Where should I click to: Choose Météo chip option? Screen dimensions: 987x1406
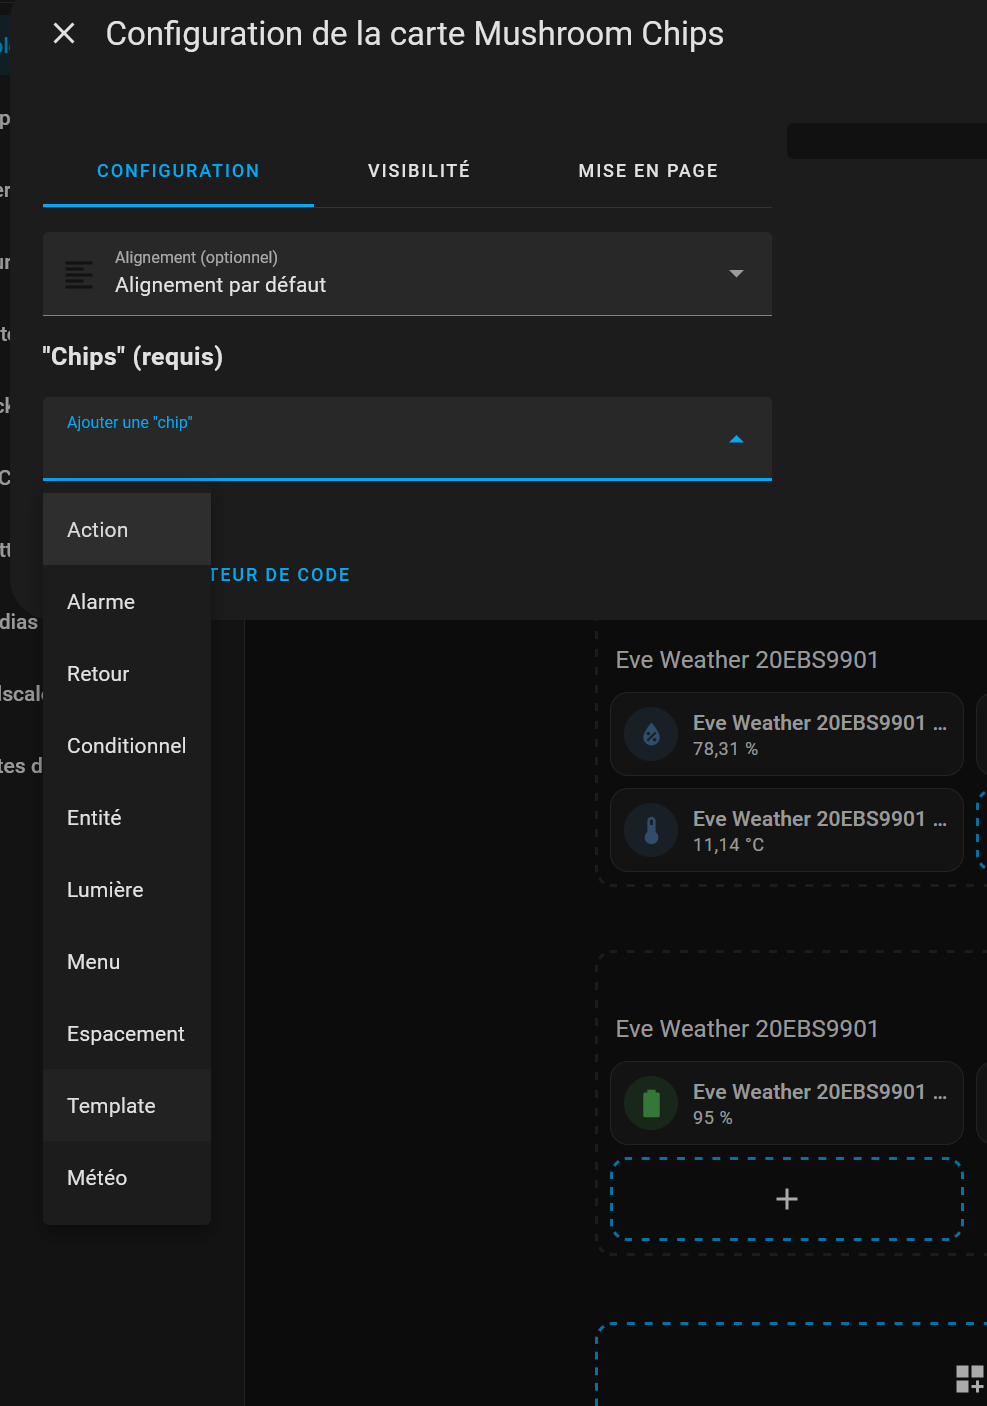[97, 1178]
